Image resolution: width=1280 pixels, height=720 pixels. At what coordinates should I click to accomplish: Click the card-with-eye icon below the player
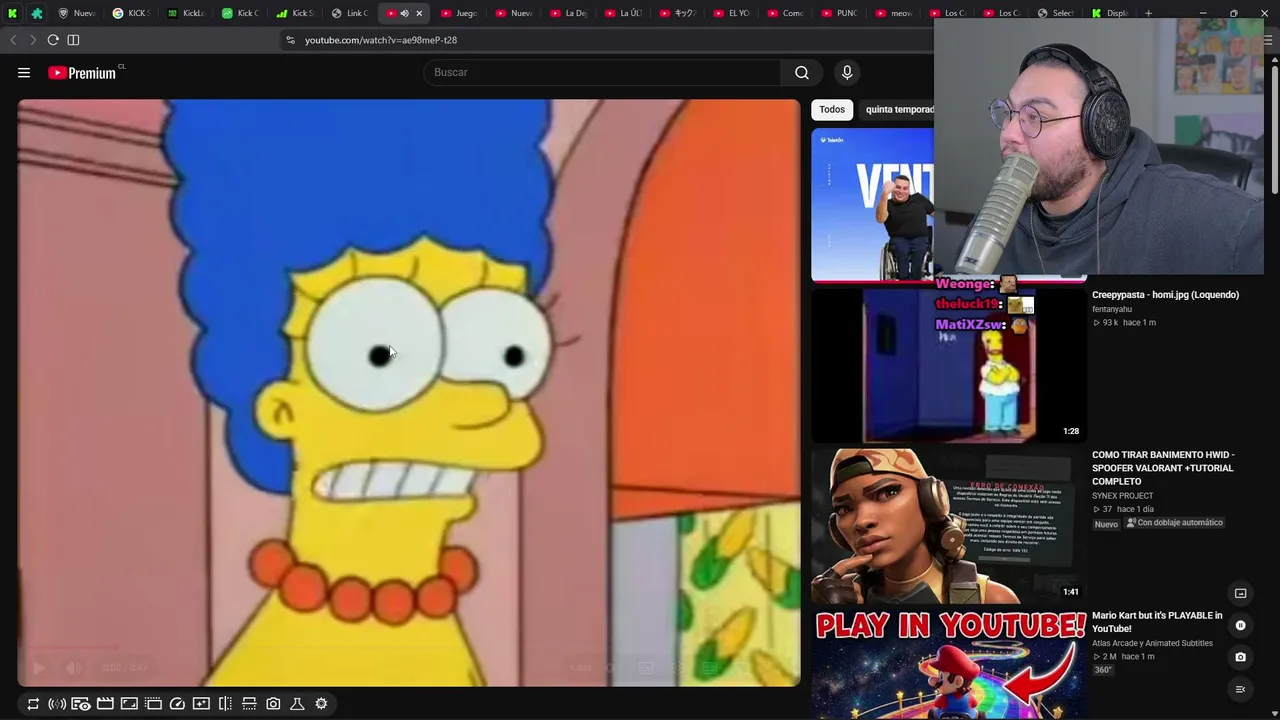click(81, 704)
